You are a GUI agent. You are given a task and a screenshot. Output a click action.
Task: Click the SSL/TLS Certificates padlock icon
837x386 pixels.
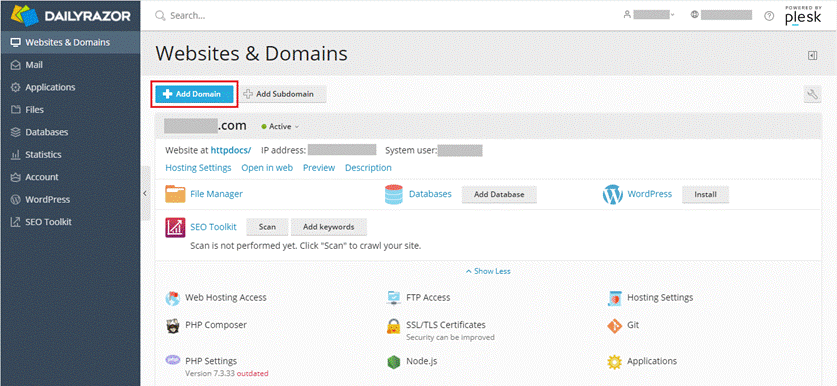click(393, 326)
